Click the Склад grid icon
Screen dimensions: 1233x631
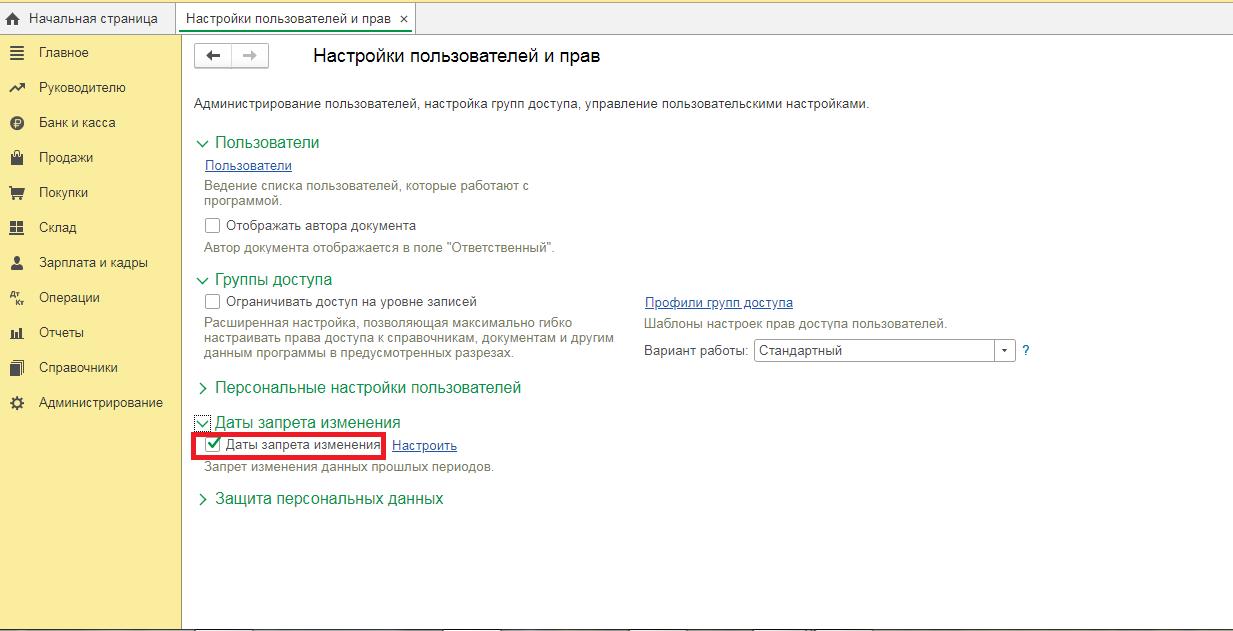16,228
